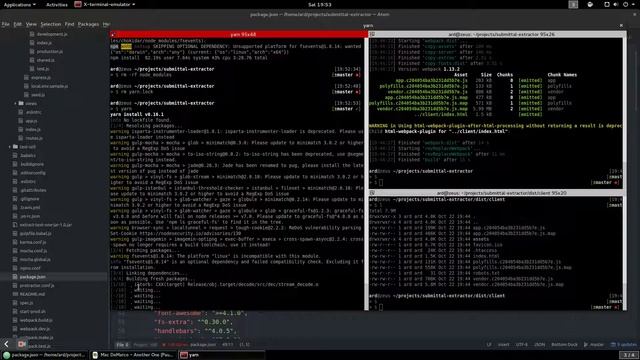Open the File menu in Atom
Viewport: 640px width, 360px height.
[6, 24]
